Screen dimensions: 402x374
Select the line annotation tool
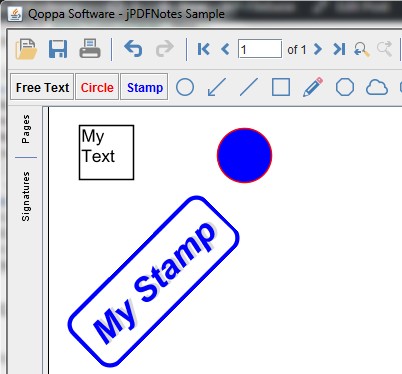(249, 87)
